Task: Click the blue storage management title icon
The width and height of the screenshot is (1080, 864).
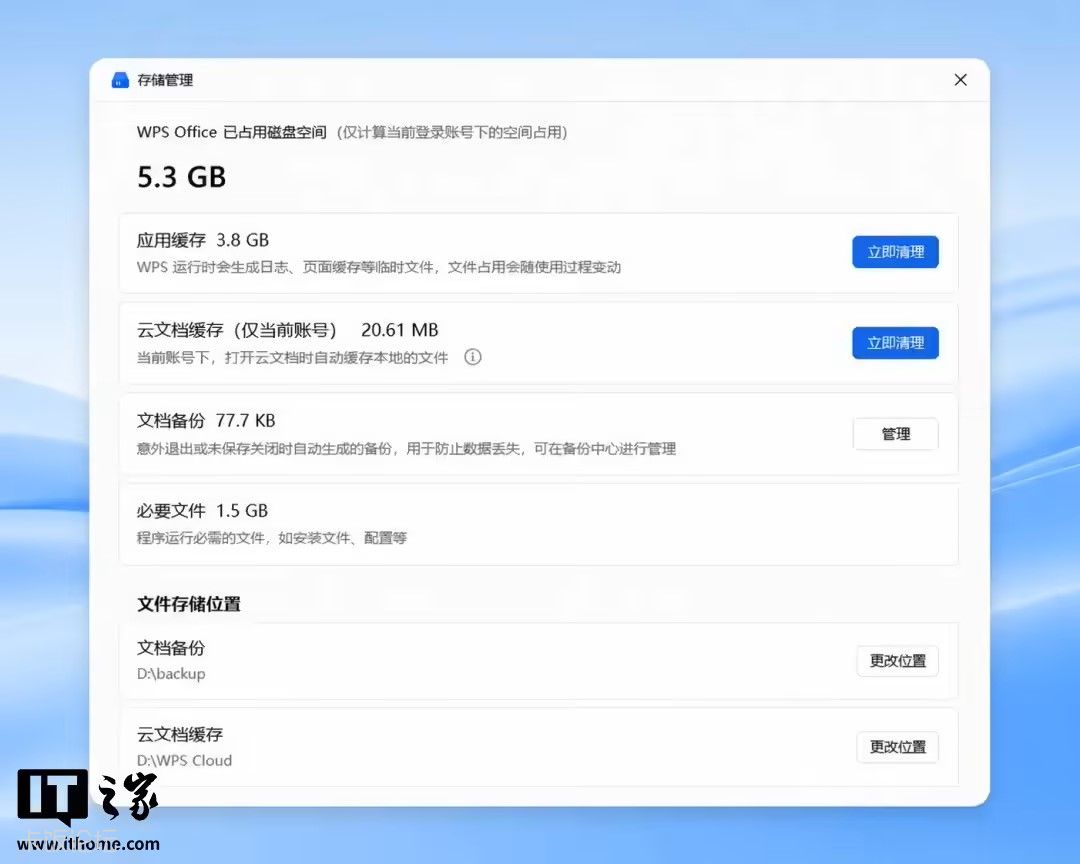Action: pyautogui.click(x=120, y=80)
